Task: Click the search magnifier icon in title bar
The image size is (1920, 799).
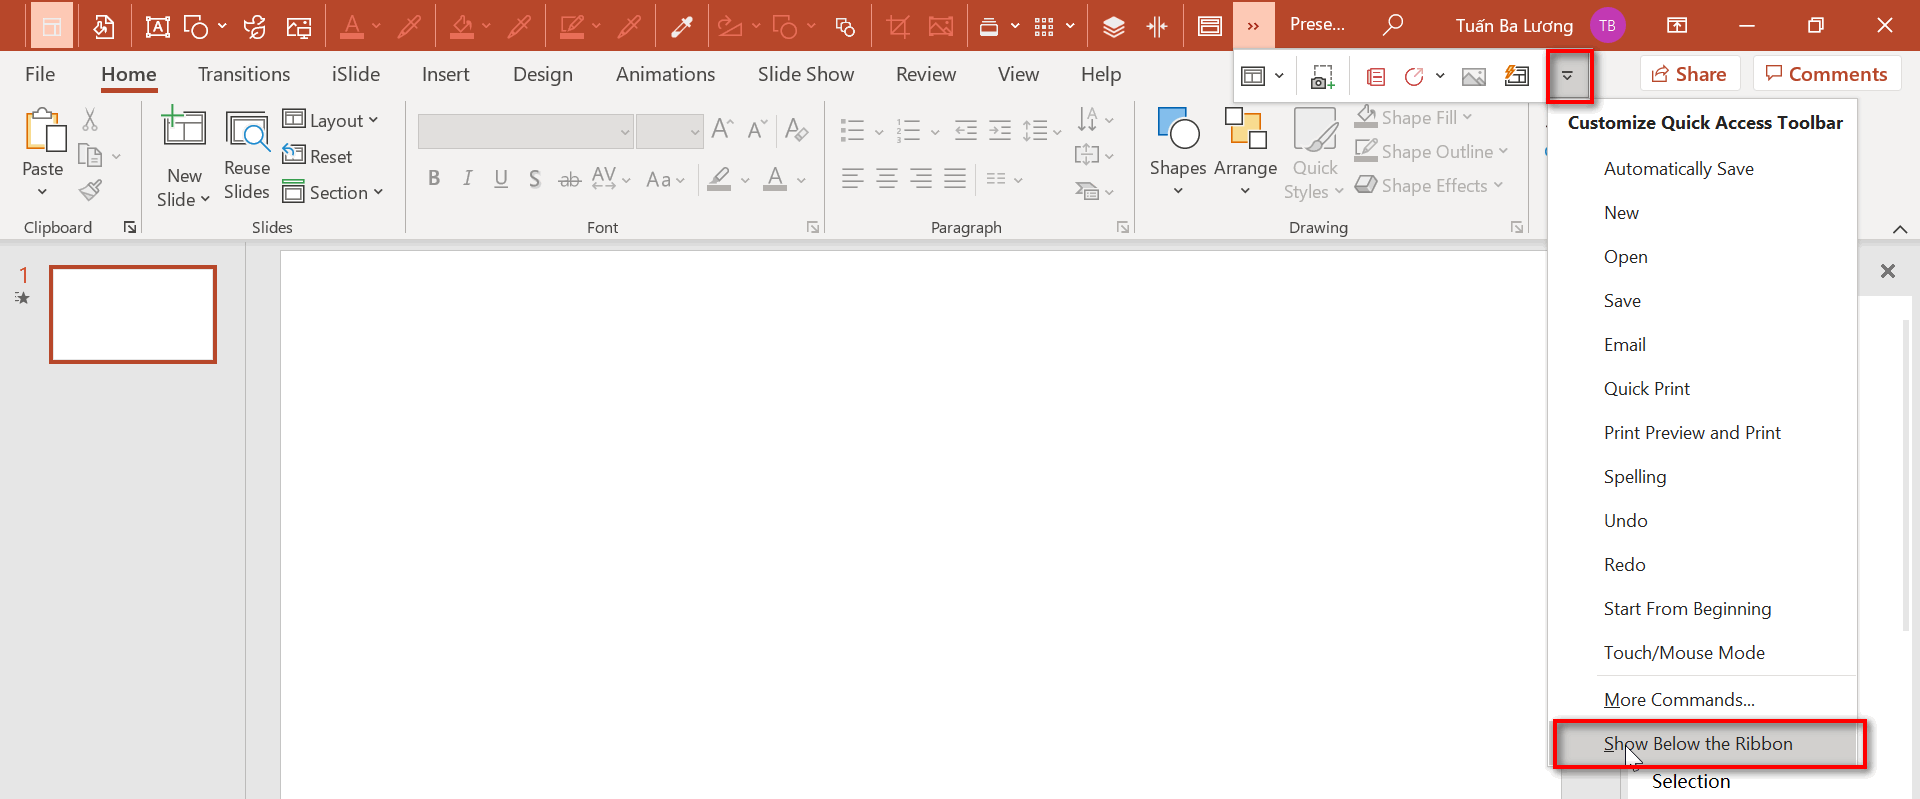Action: coord(1393,24)
